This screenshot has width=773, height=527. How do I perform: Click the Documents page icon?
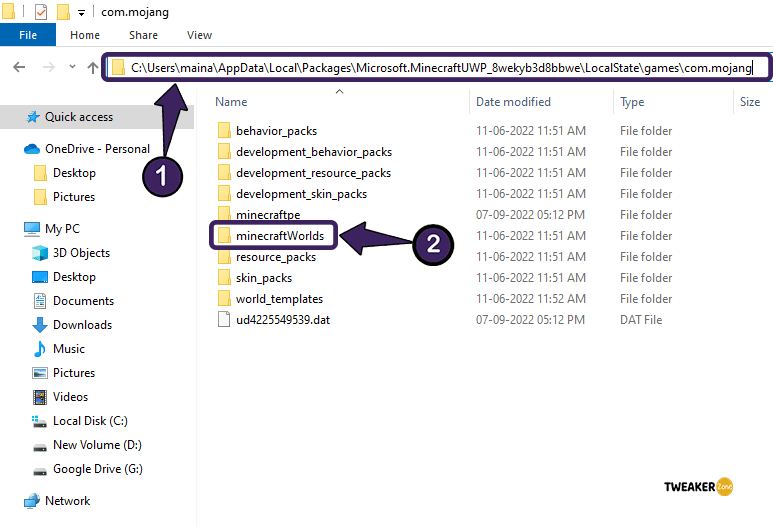click(x=40, y=301)
